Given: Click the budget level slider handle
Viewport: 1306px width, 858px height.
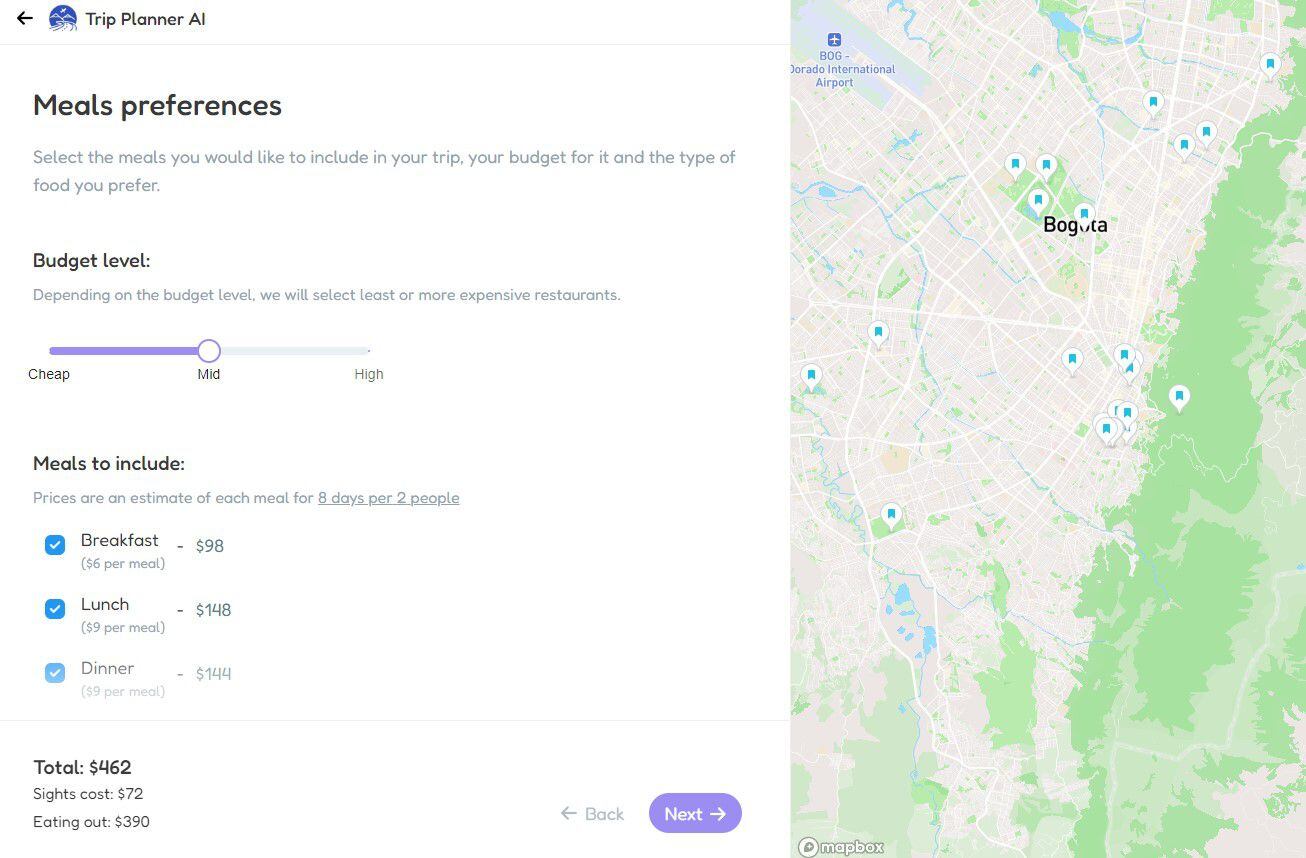Looking at the screenshot, I should coord(209,351).
